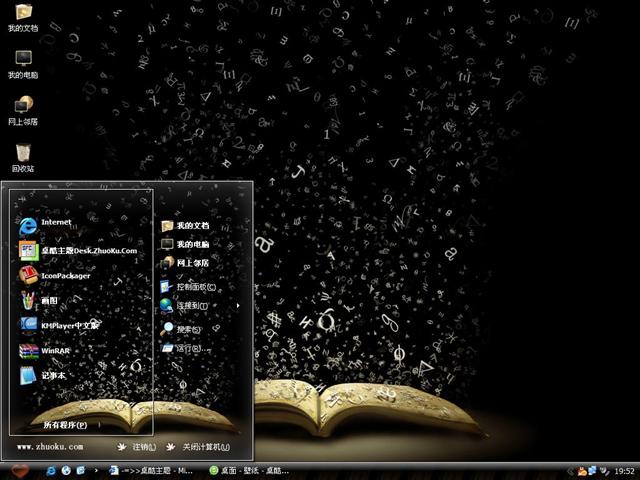Open 我的文档 in start menu right column
Viewport: 640px width, 480px height.
185,225
